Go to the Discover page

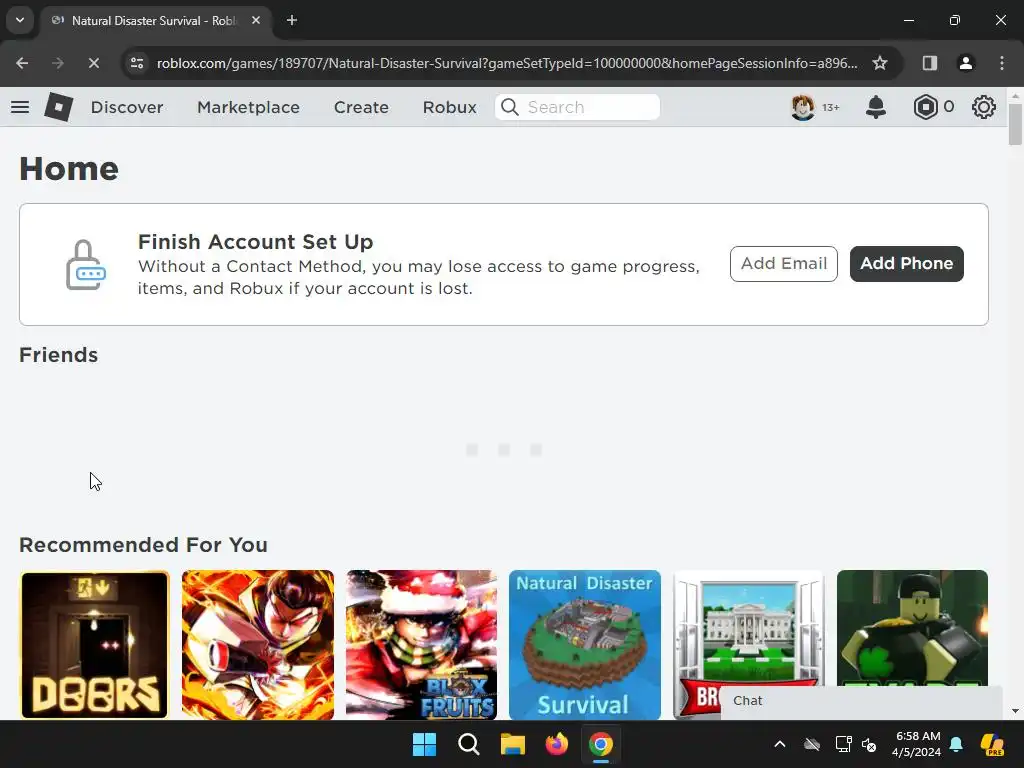[127, 107]
